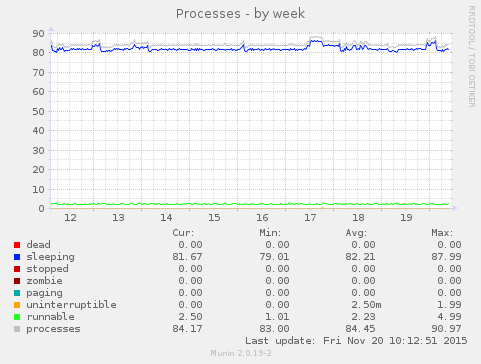Click y-axis label 20
This screenshot has width=481, height=364.
[38, 170]
